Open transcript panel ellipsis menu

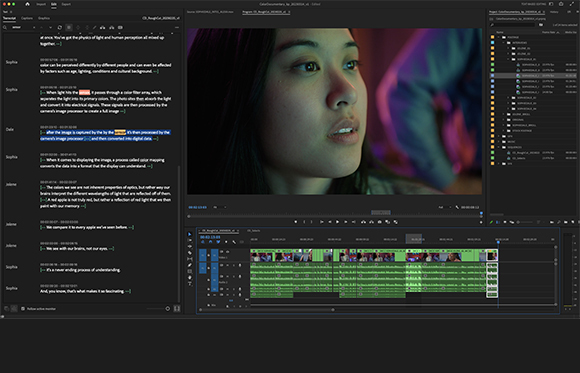177,27
